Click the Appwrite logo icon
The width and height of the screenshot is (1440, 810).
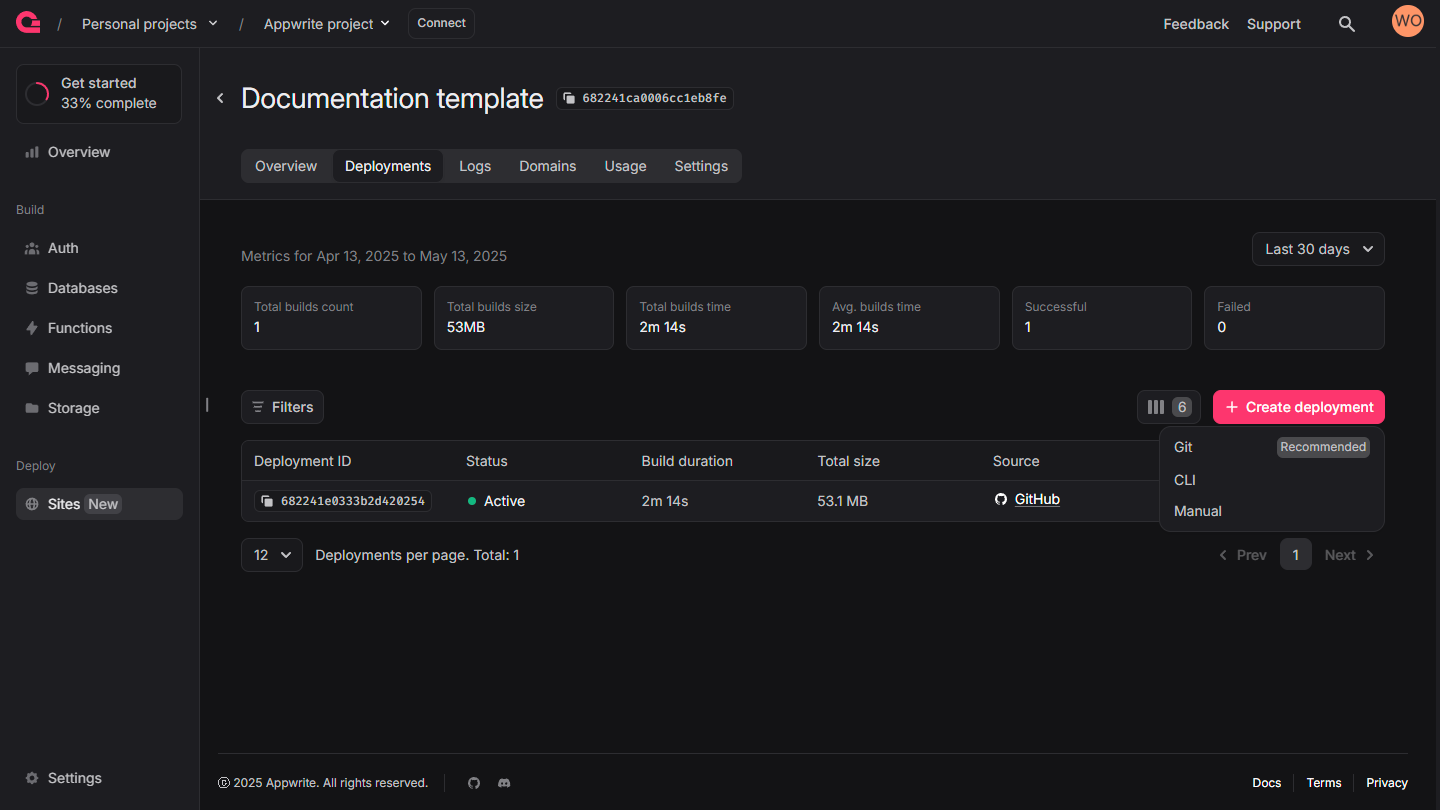tap(28, 23)
